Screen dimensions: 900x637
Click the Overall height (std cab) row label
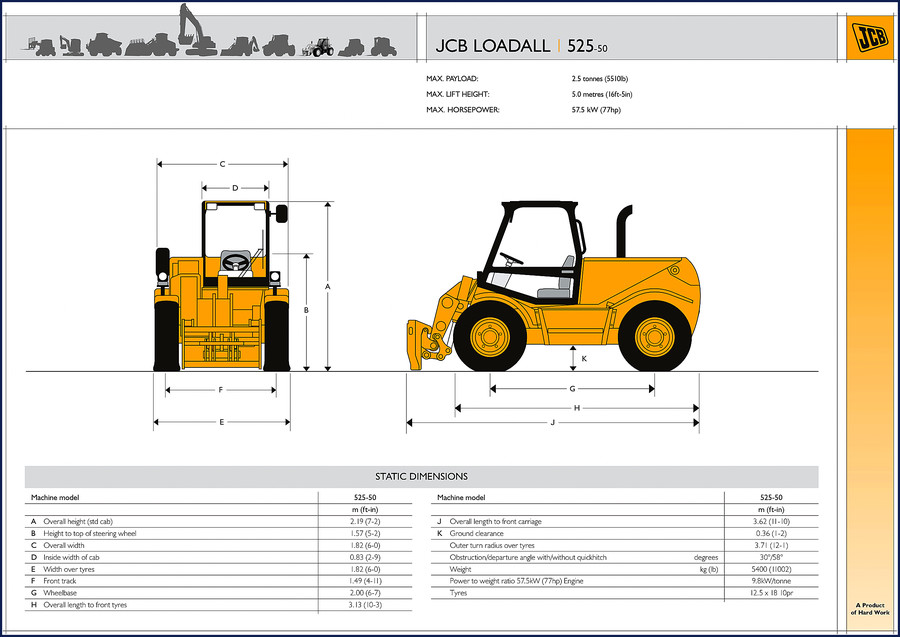[x=78, y=522]
